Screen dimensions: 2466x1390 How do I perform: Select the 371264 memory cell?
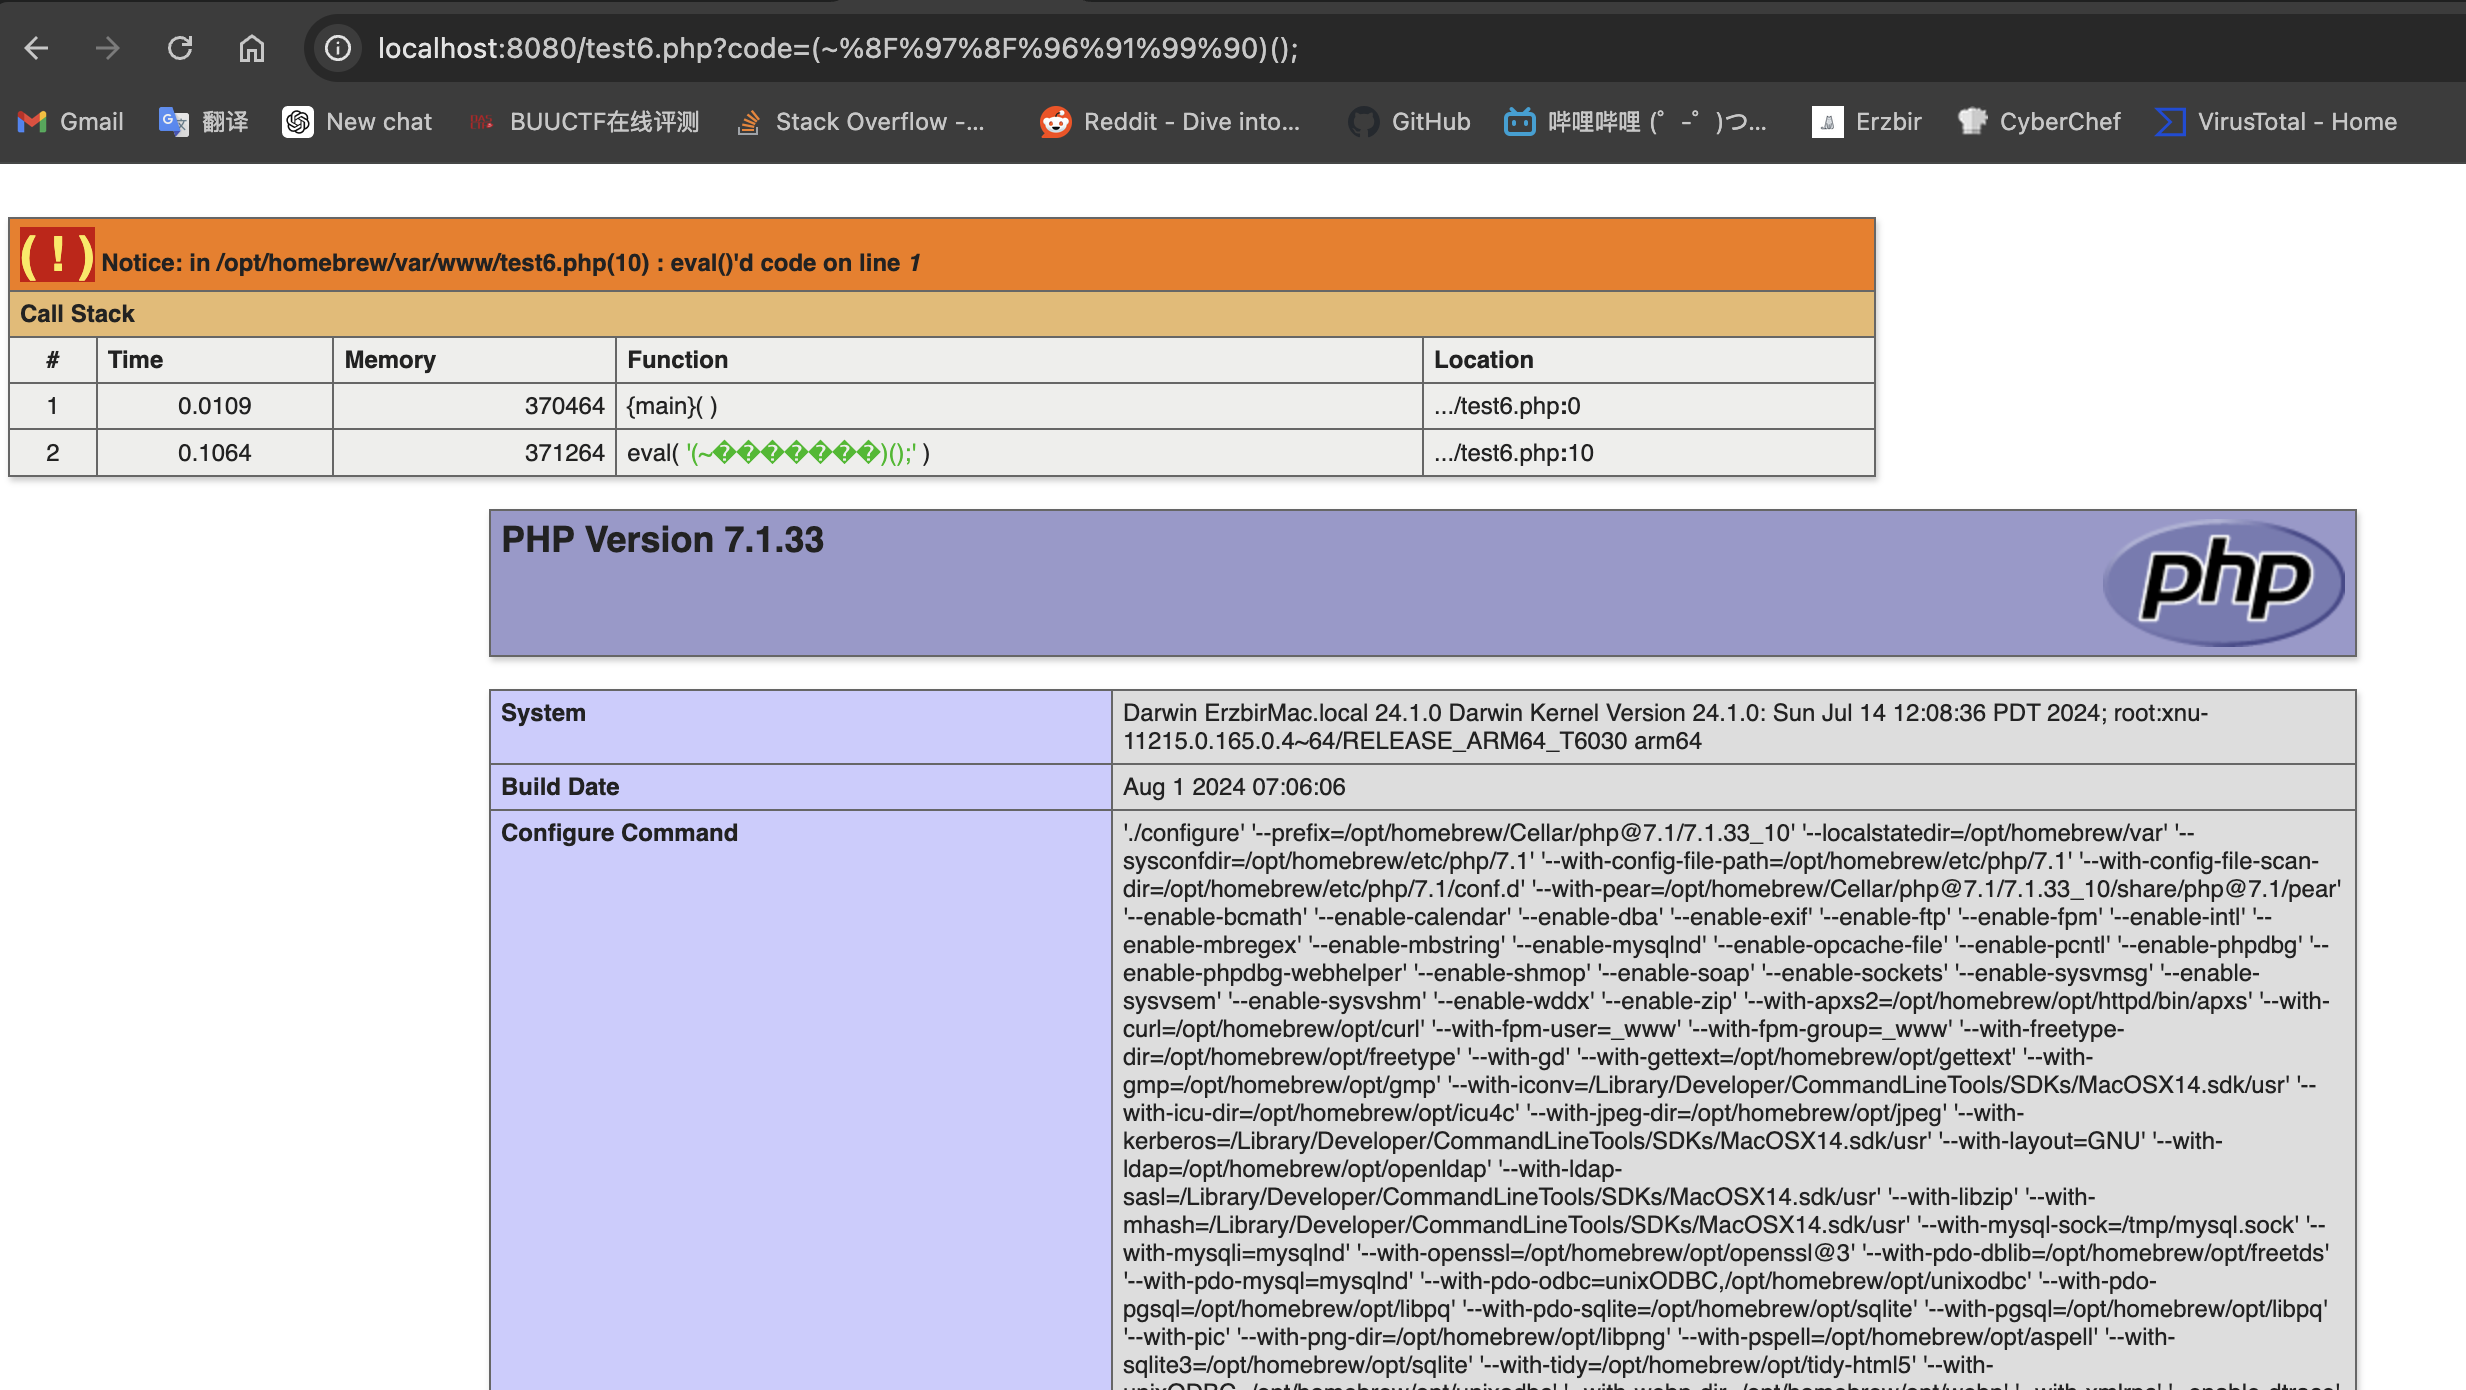click(x=474, y=453)
